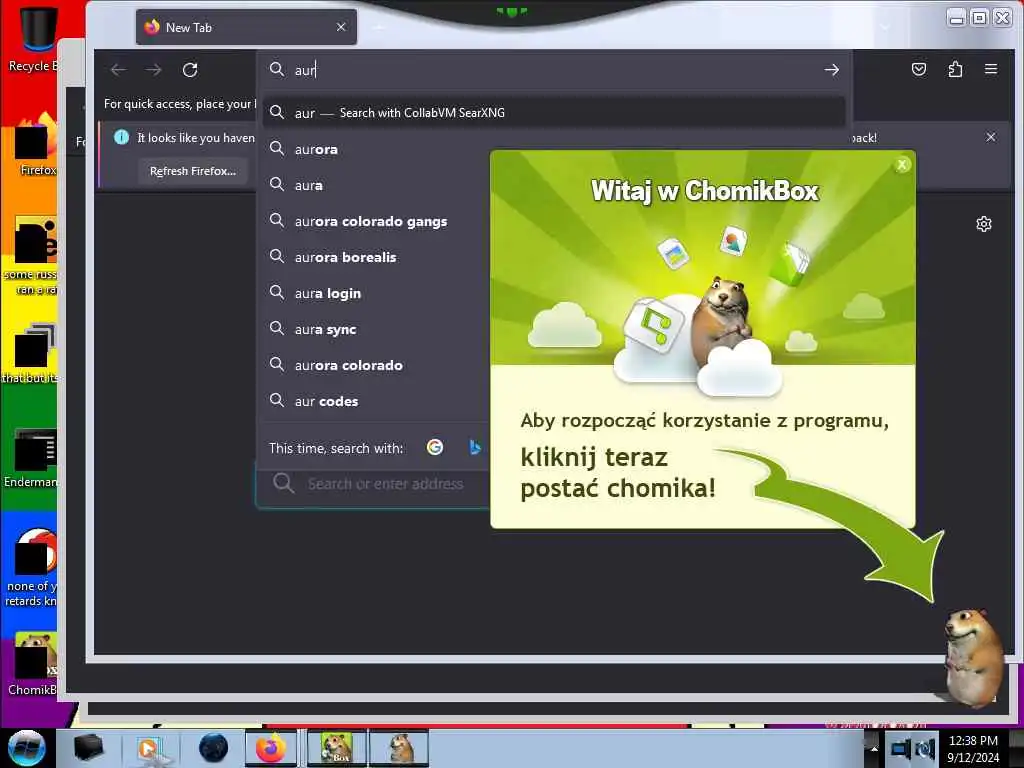
Task: Click the Refresh Firefox... button
Action: (193, 171)
